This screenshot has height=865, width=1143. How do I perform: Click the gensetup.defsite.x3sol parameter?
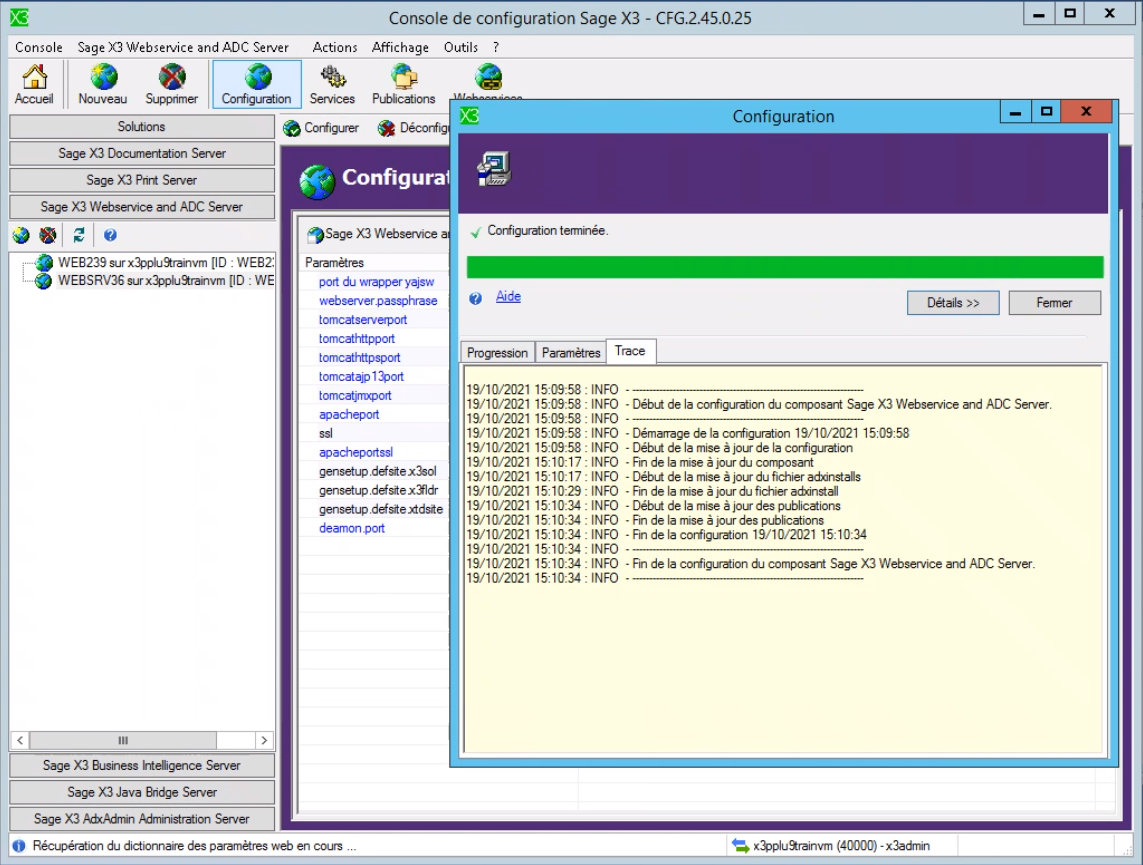[x=378, y=471]
